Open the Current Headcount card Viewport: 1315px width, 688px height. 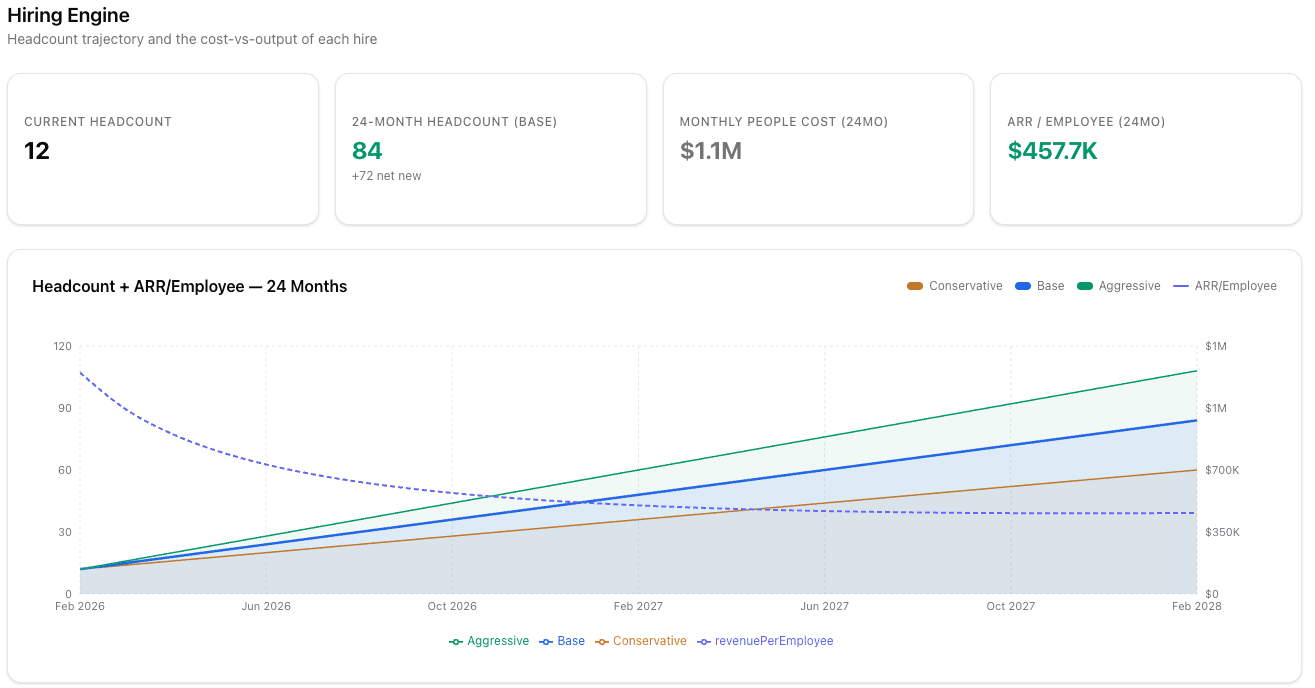click(162, 149)
